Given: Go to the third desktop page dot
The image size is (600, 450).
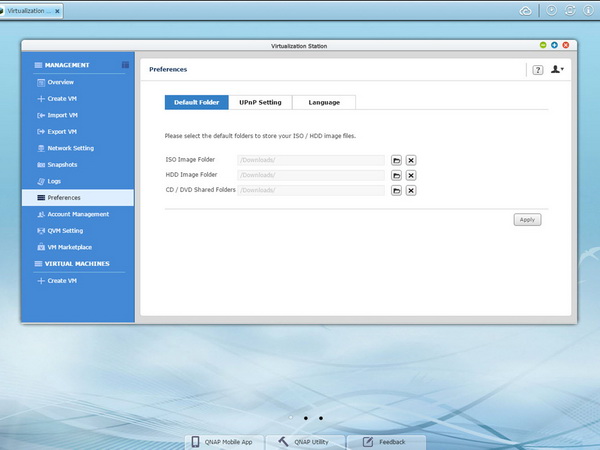Looking at the screenshot, I should 321,418.
